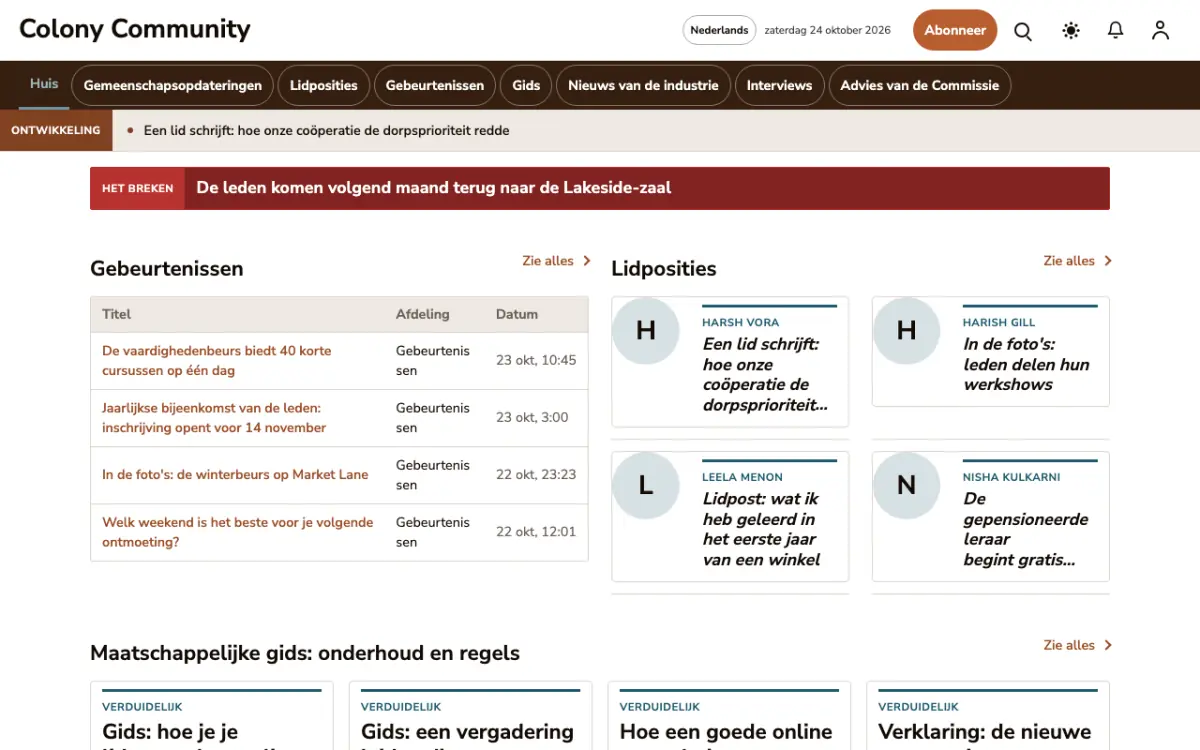Screen dimensions: 1200x750
Task: Click Harsh Vora's avatar circle
Action: [646, 330]
